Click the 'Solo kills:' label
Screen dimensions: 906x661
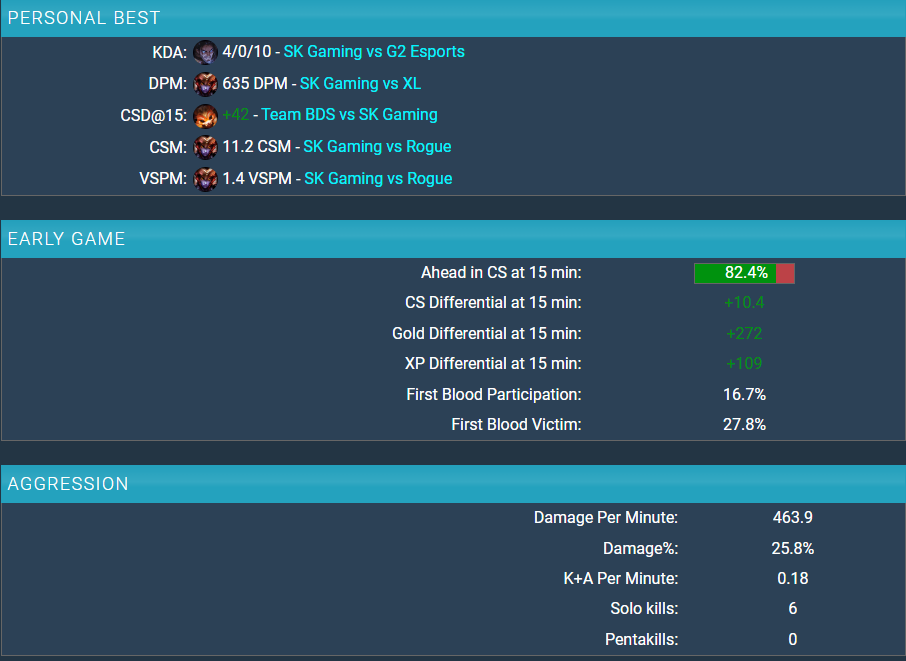[x=644, y=608]
